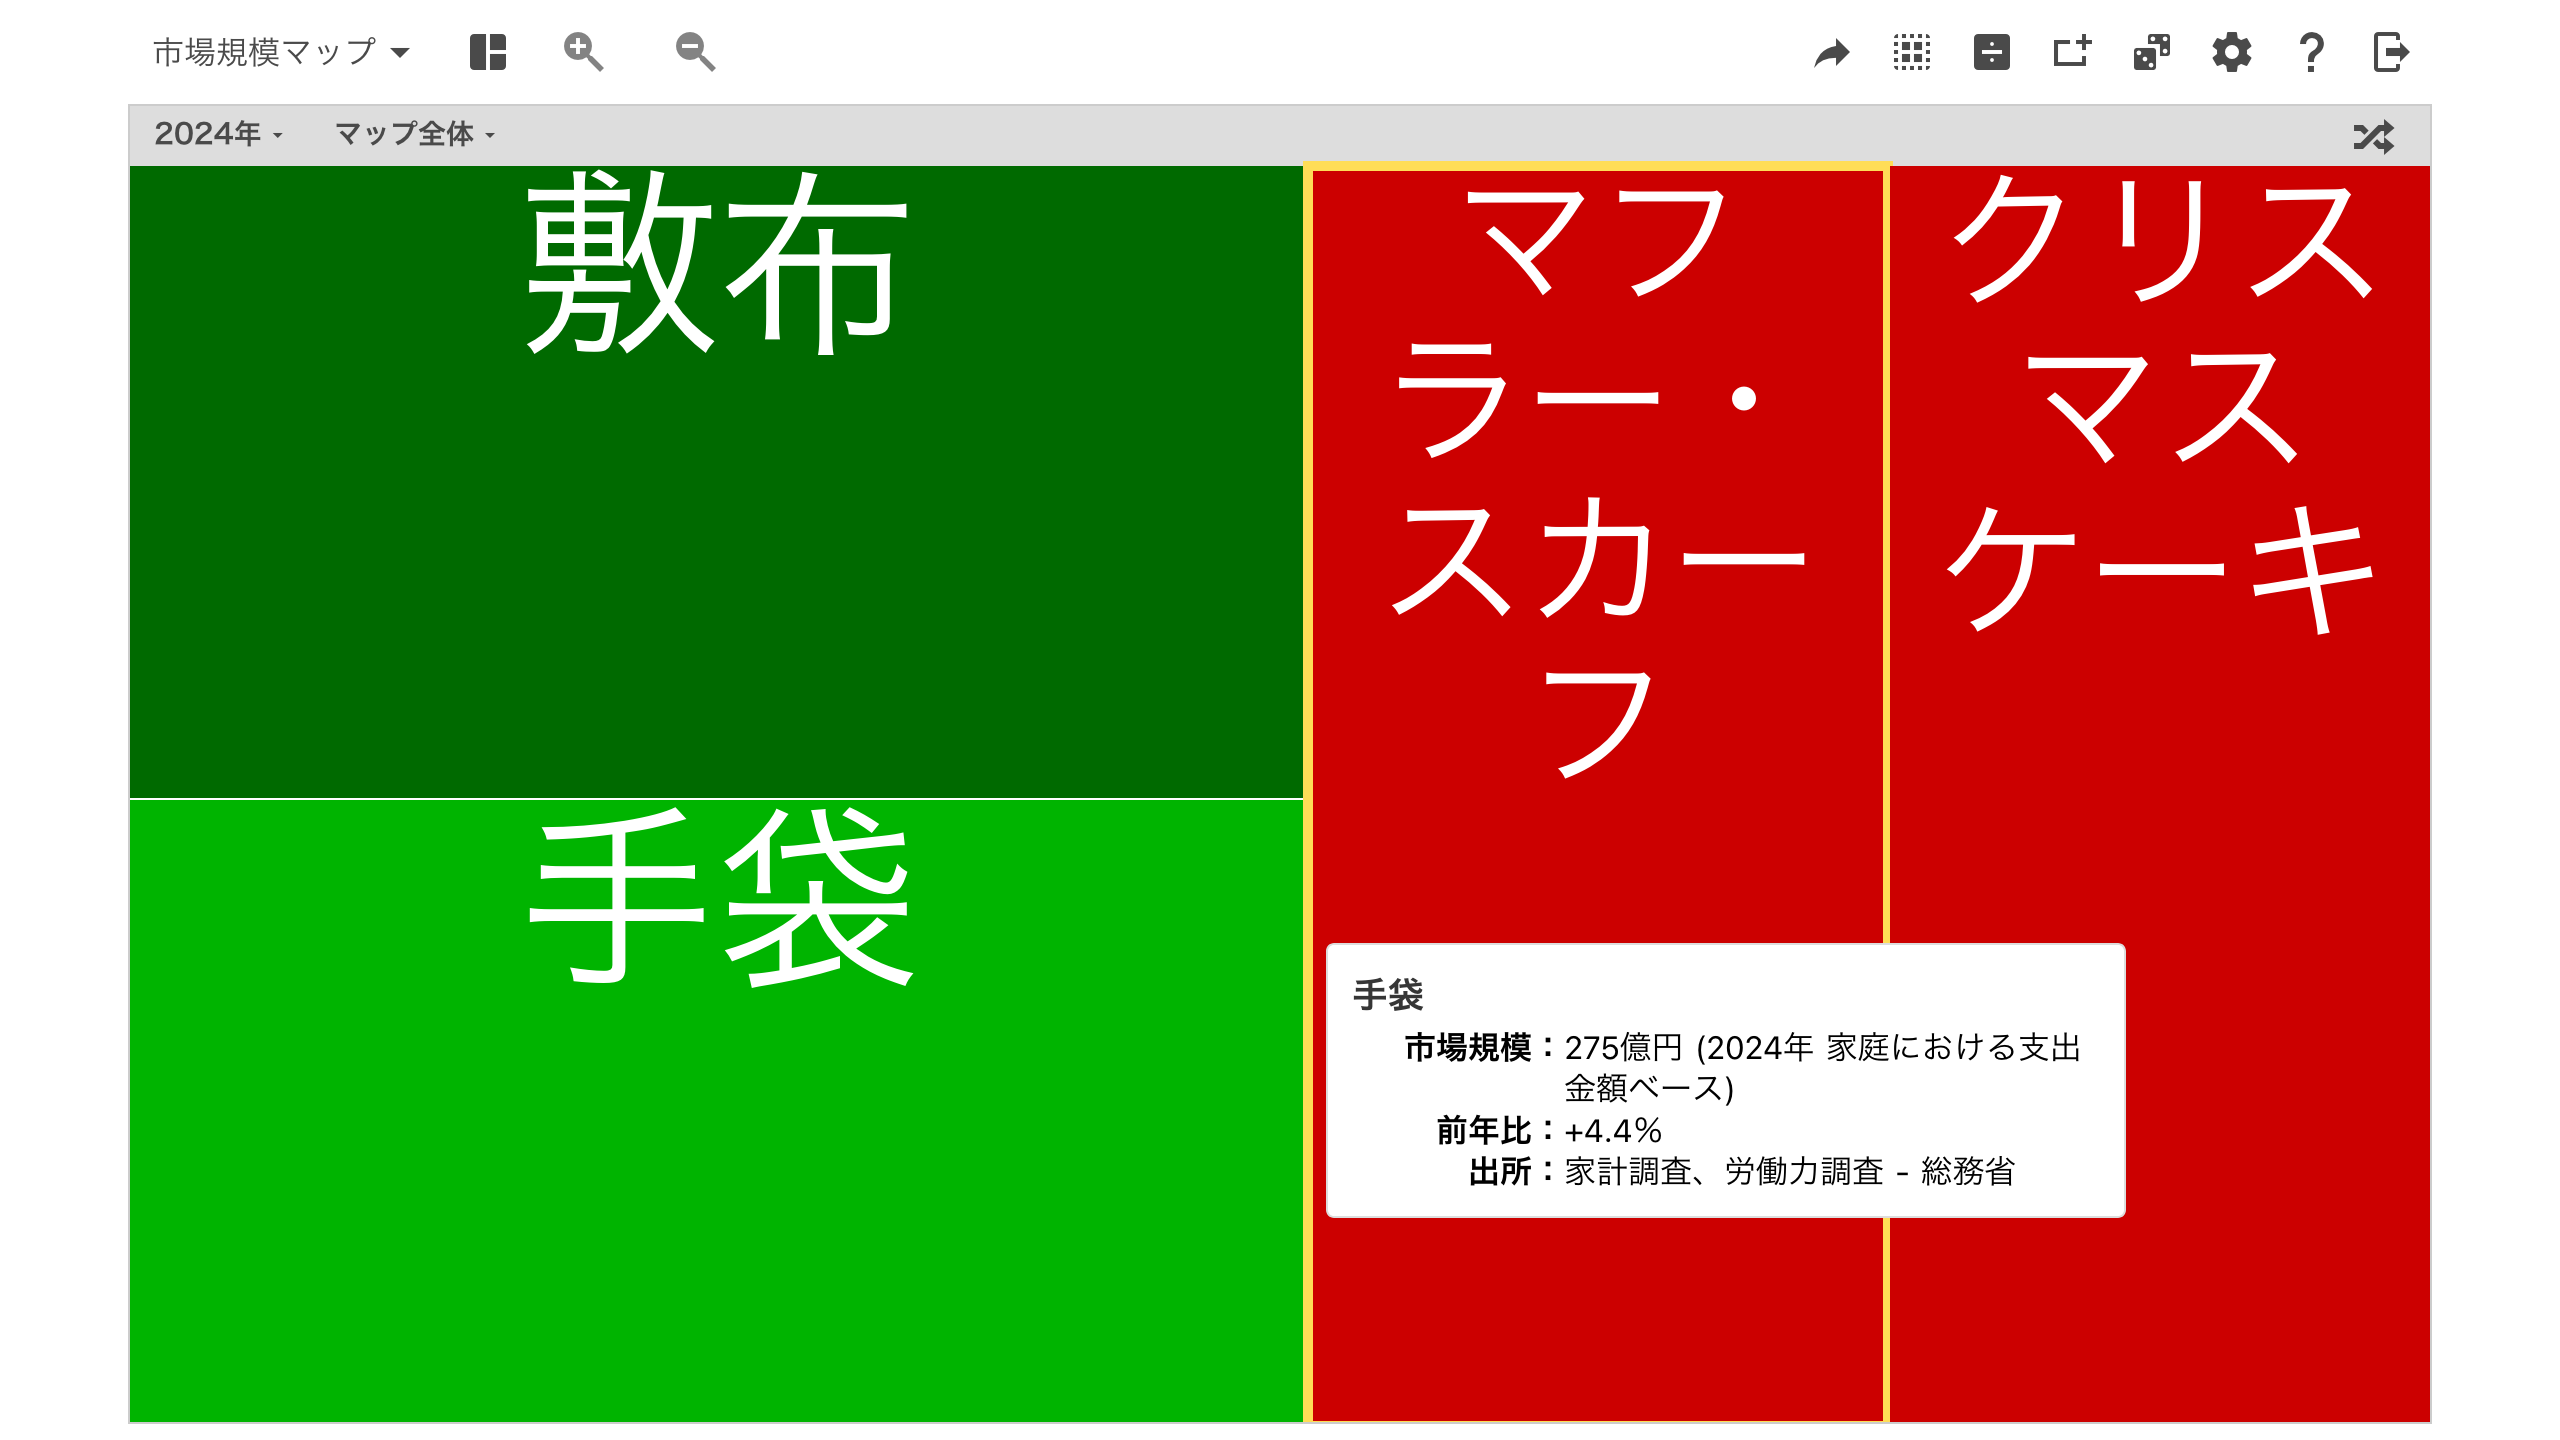2560x1440 pixels.
Task: Select the 敷布 dark green tile
Action: 716,482
